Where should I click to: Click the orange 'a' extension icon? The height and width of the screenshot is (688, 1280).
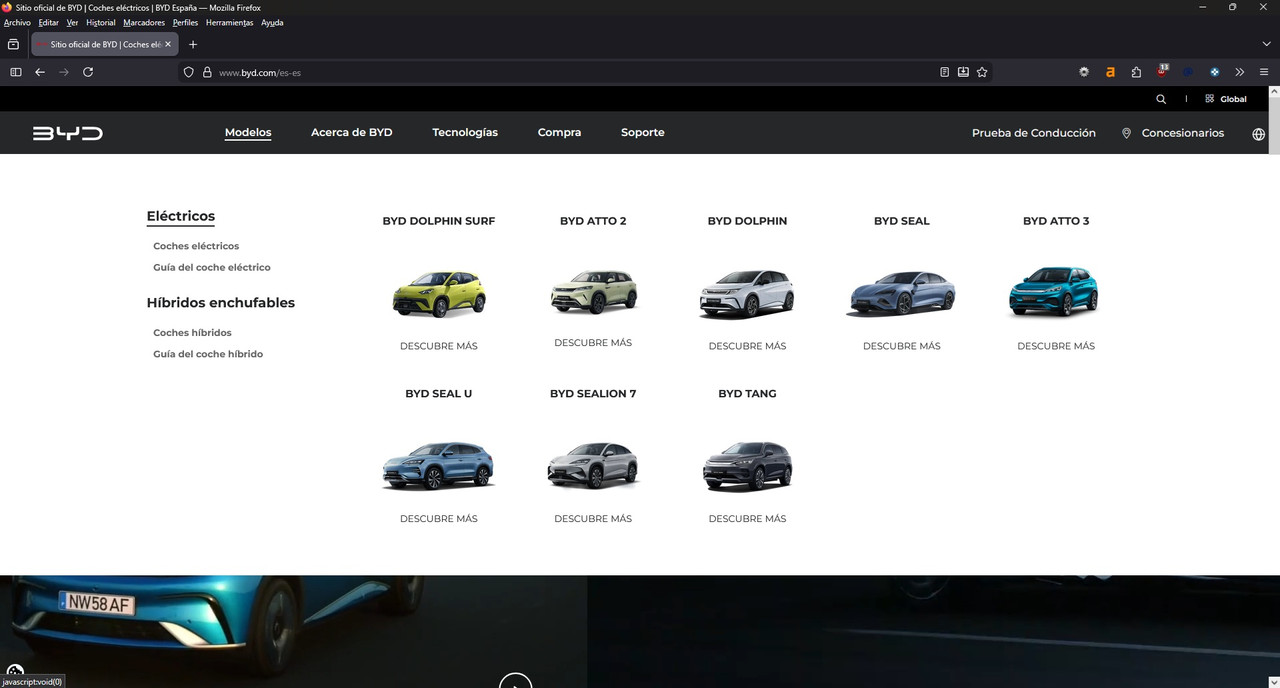(x=1110, y=72)
